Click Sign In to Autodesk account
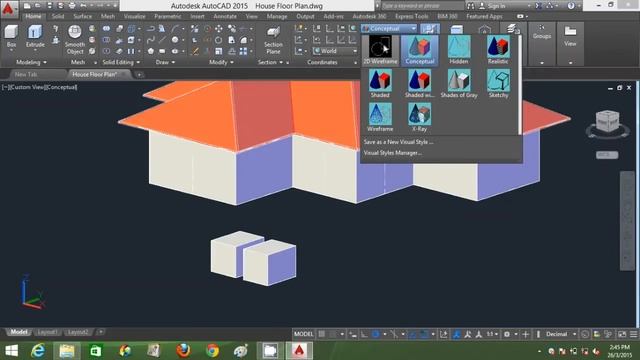 pyautogui.click(x=492, y=6)
